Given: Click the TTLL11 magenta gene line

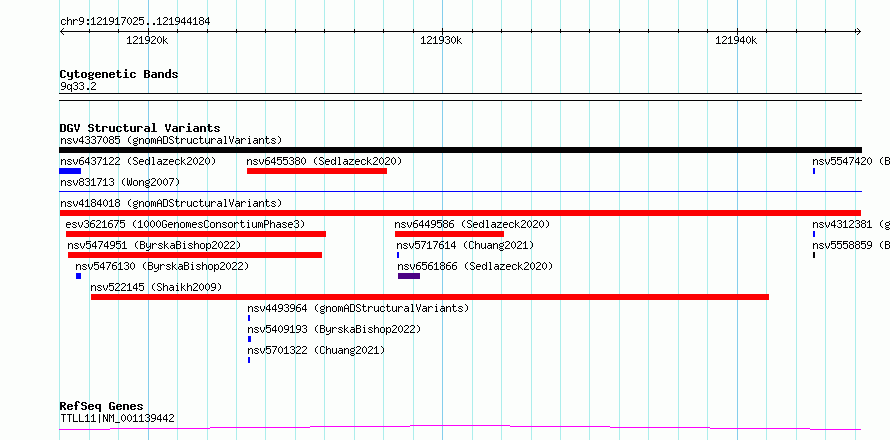Looking at the screenshot, I should pyautogui.click(x=460, y=428).
